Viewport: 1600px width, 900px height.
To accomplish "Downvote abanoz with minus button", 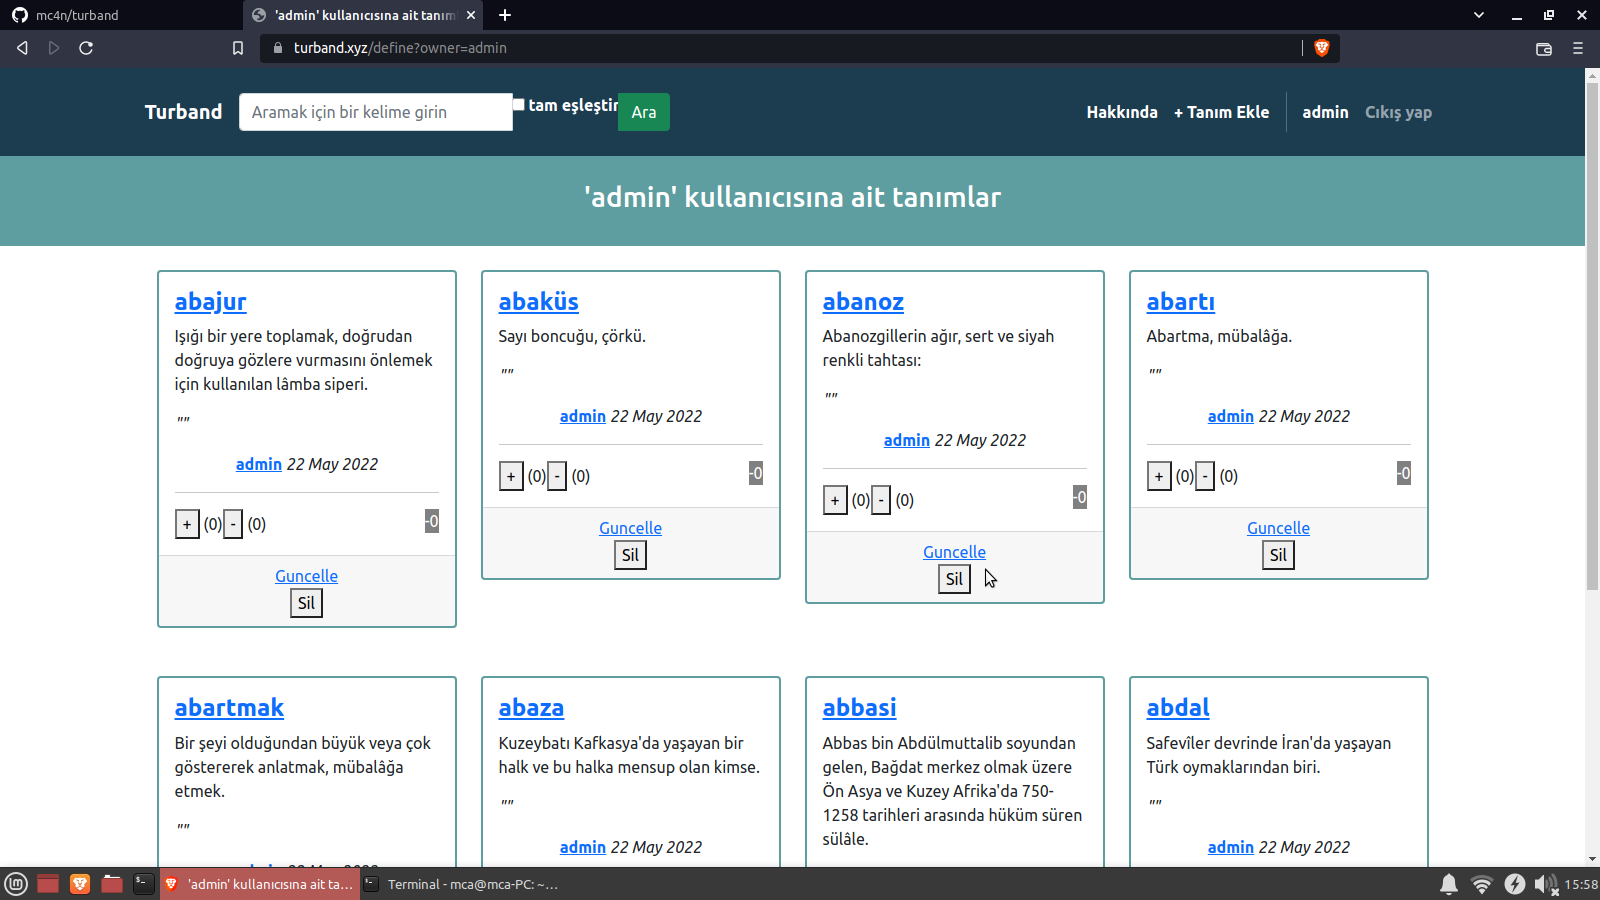I will pyautogui.click(x=881, y=500).
